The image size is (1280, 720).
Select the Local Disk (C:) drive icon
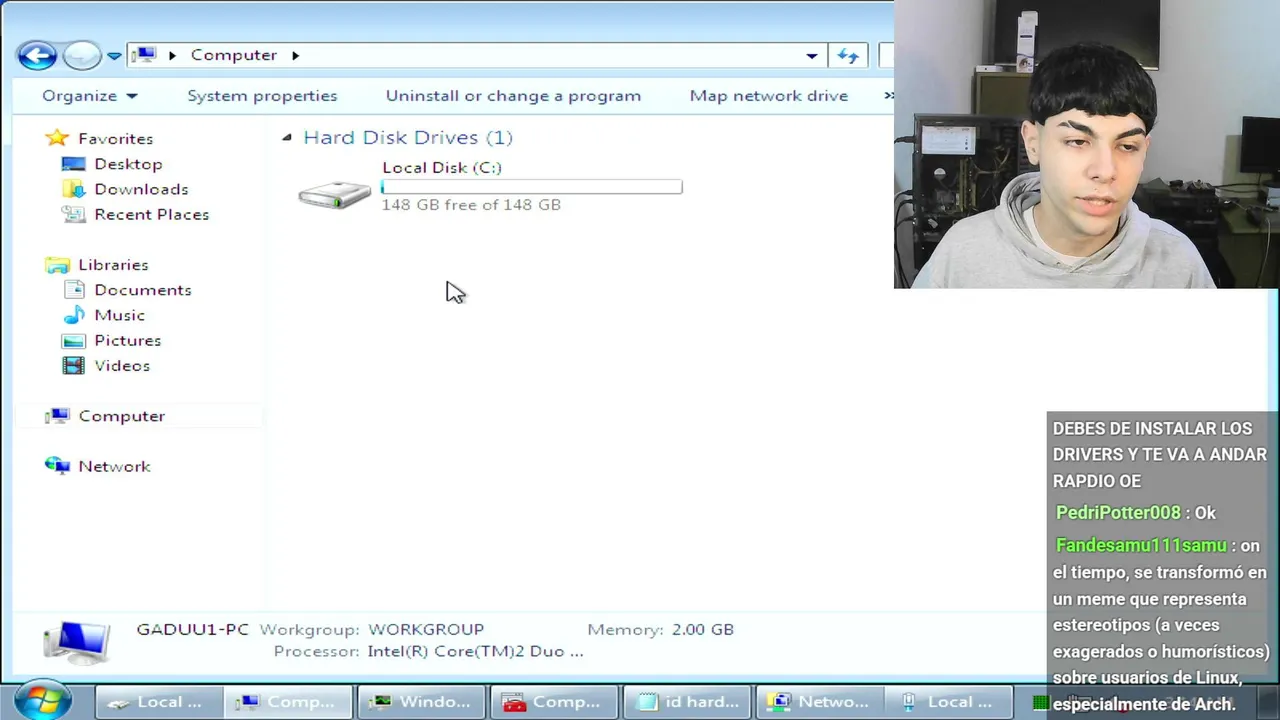[335, 194]
